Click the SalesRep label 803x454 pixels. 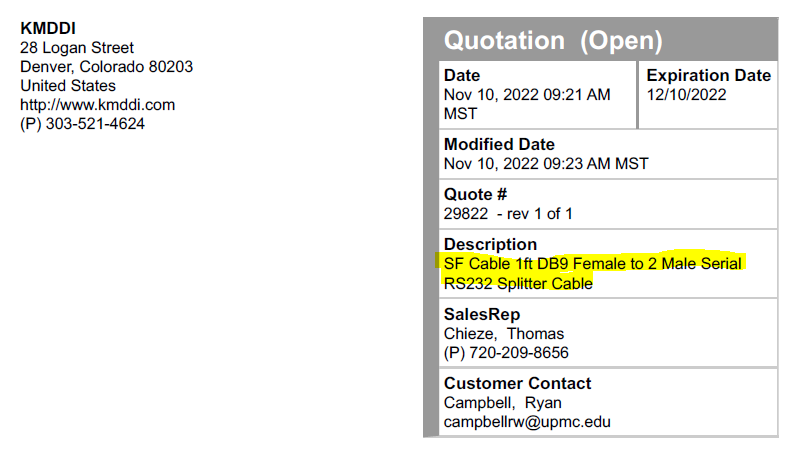click(x=482, y=314)
